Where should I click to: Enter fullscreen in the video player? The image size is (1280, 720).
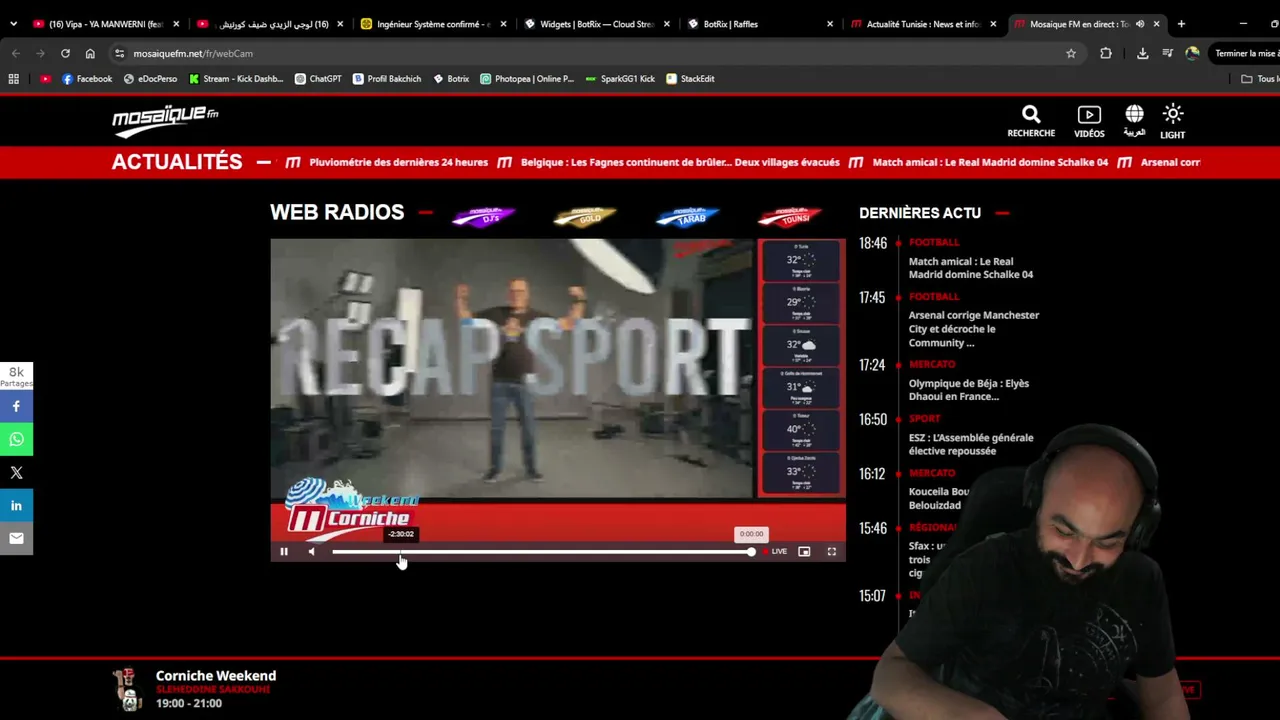831,551
